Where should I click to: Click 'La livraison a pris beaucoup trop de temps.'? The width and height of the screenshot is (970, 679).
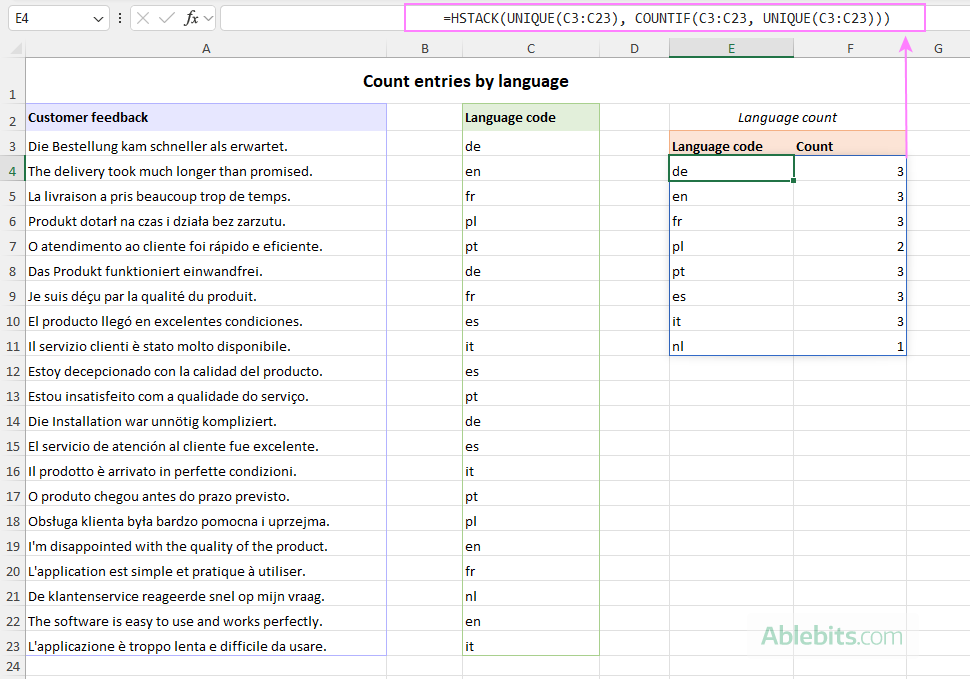click(159, 197)
